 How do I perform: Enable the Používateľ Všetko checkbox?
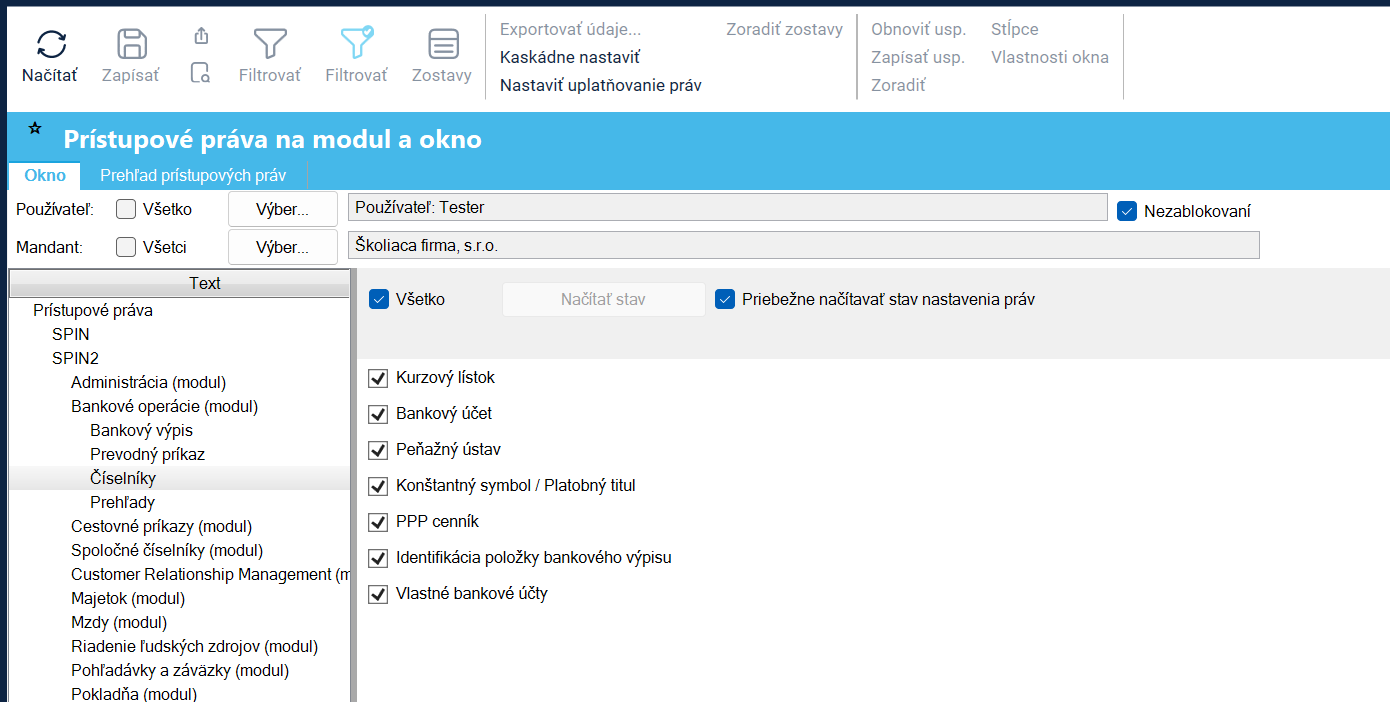pyautogui.click(x=126, y=209)
